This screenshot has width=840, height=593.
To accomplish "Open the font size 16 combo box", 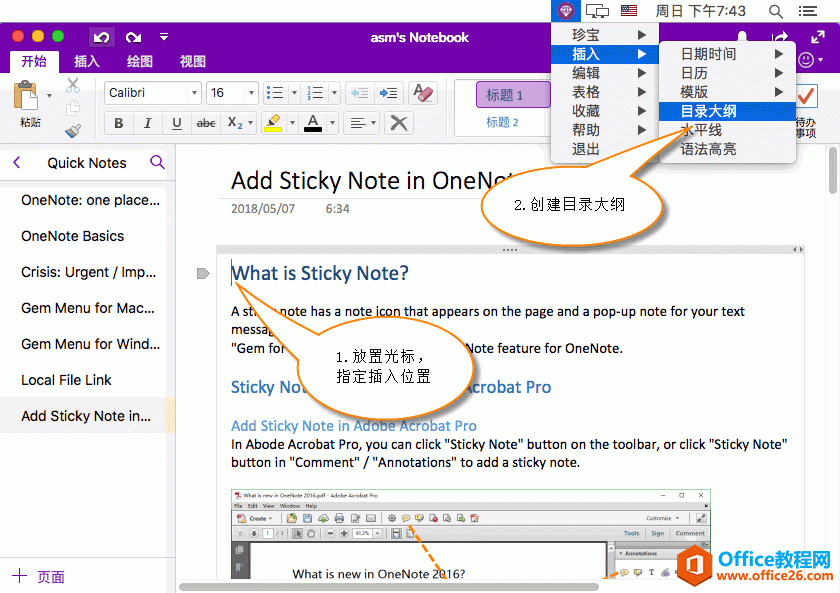I will pos(232,93).
